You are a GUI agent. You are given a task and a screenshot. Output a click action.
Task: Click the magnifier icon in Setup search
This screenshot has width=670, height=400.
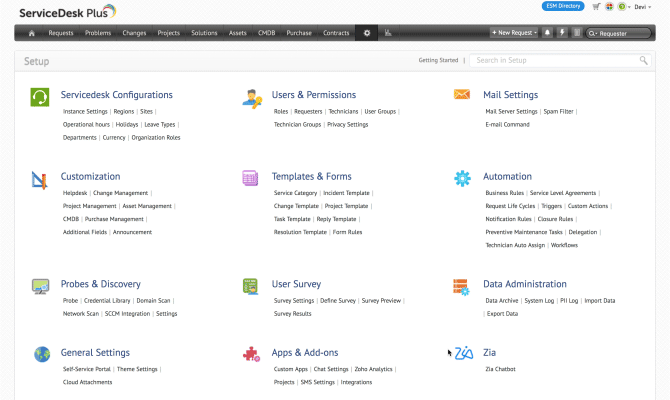click(643, 60)
